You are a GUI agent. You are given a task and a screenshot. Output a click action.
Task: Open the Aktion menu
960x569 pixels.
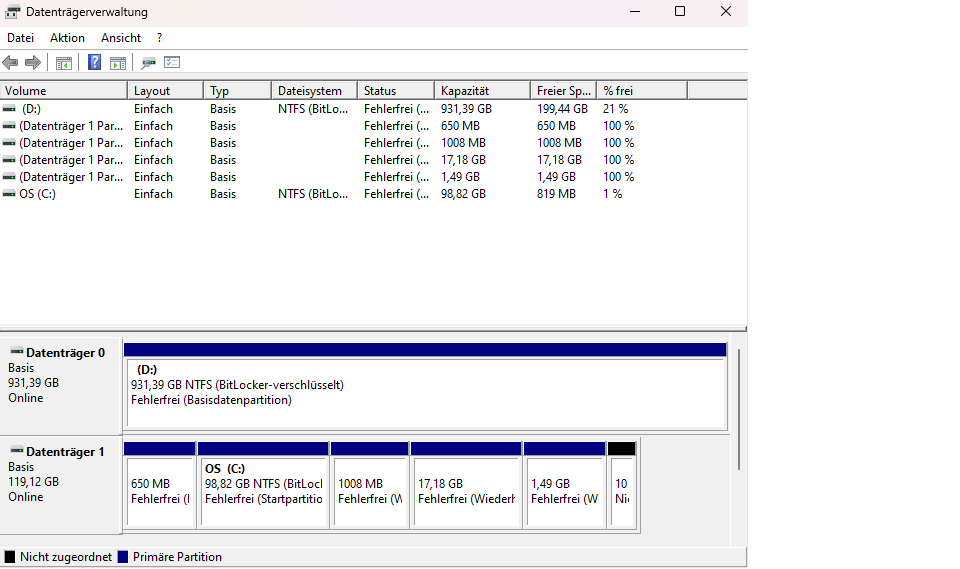pyautogui.click(x=67, y=38)
